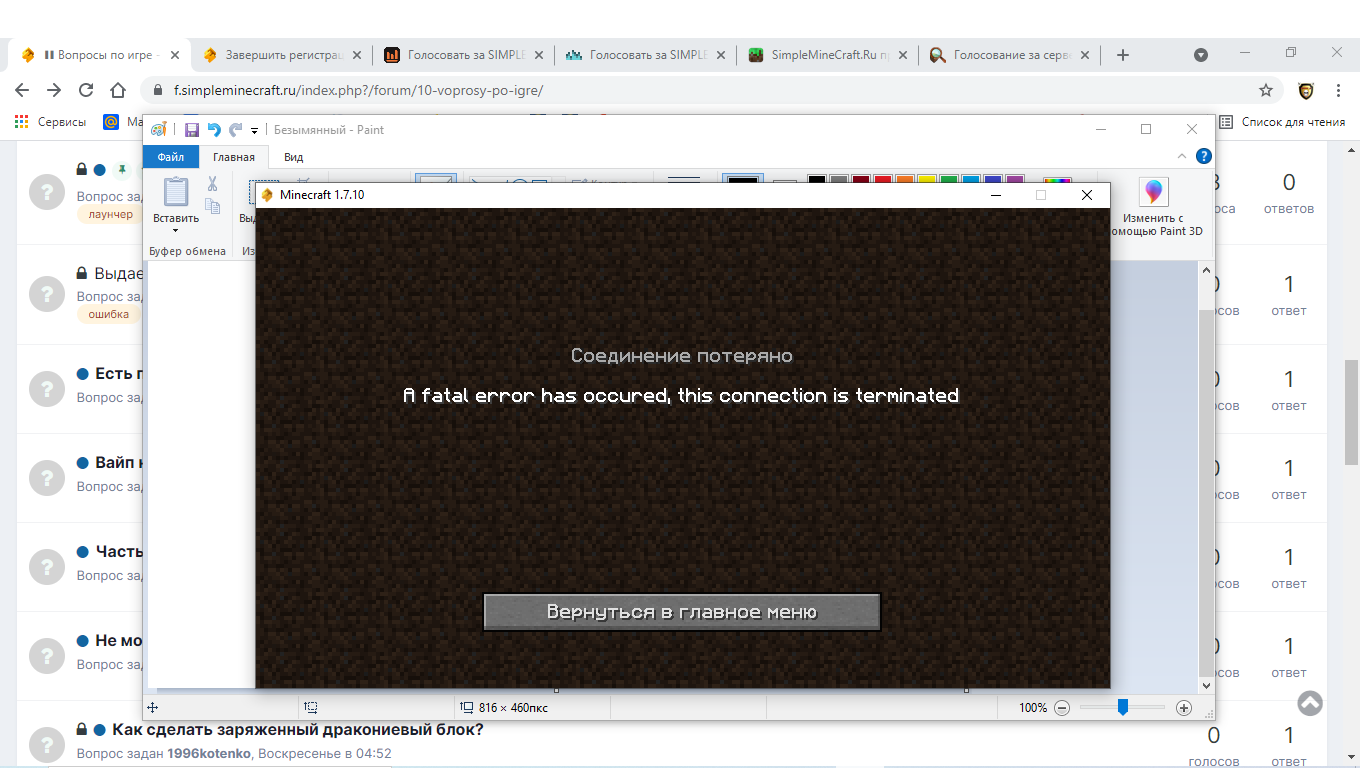Switch to the Голосование за сервер tab
Image resolution: width=1360 pixels, height=768 pixels.
[1009, 55]
